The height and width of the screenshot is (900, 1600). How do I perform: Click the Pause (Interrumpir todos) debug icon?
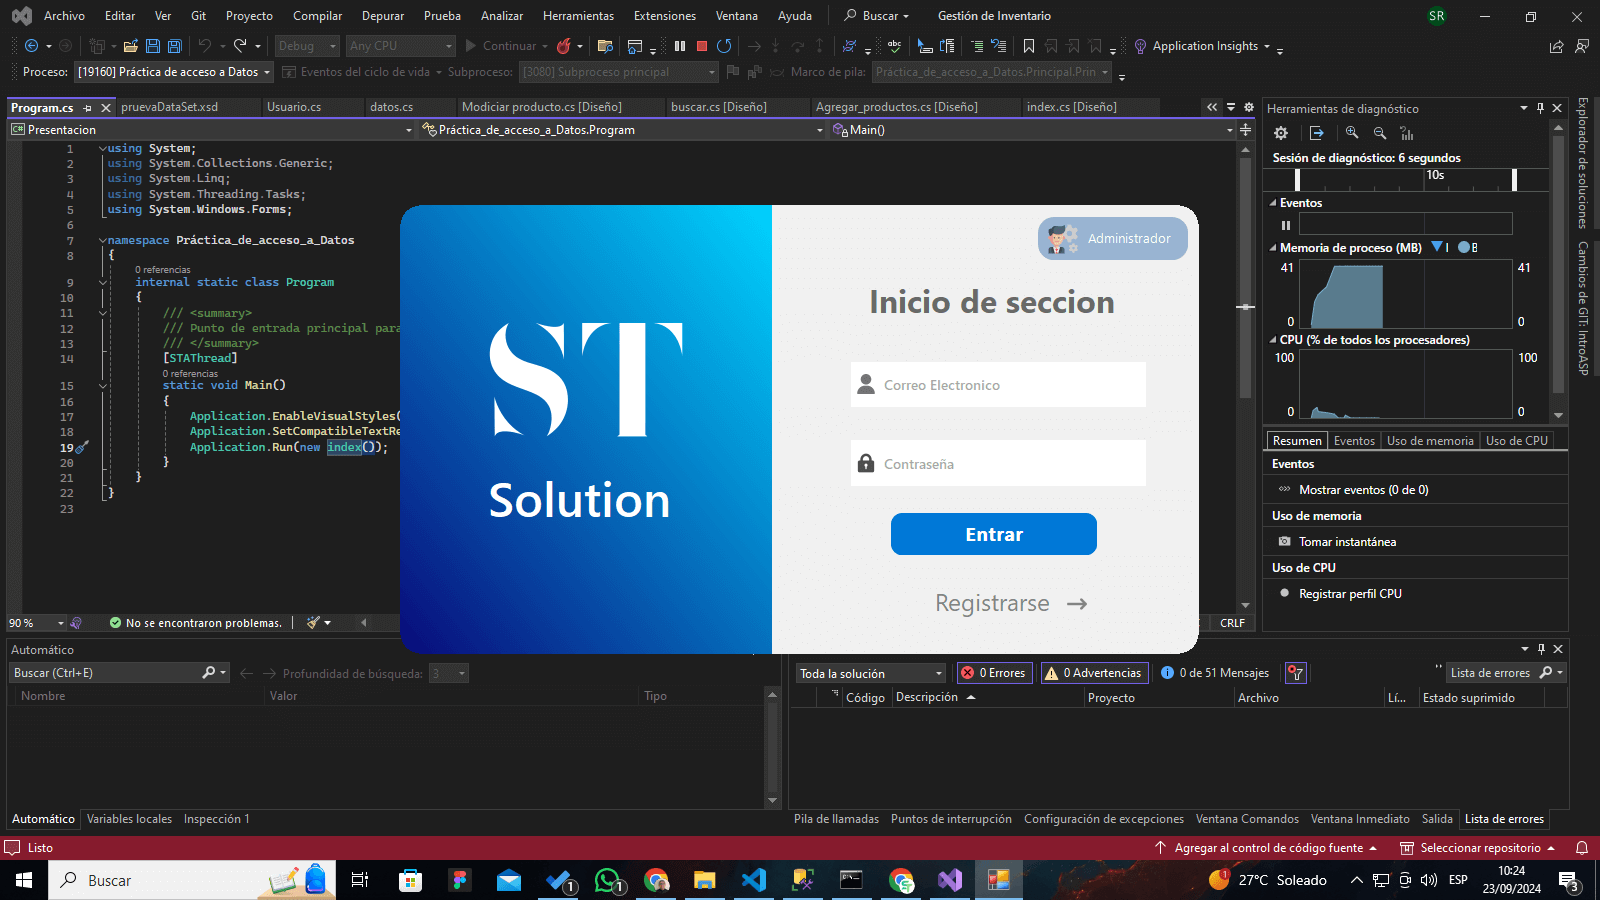(x=680, y=46)
